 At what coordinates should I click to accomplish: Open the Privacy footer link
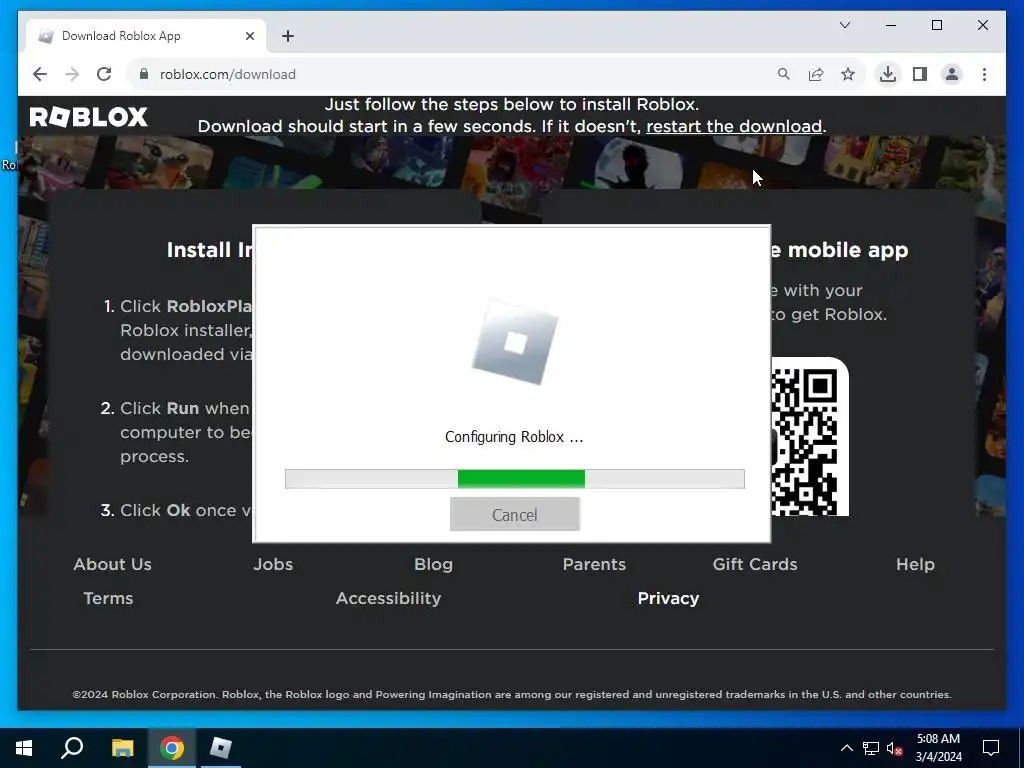tap(668, 598)
